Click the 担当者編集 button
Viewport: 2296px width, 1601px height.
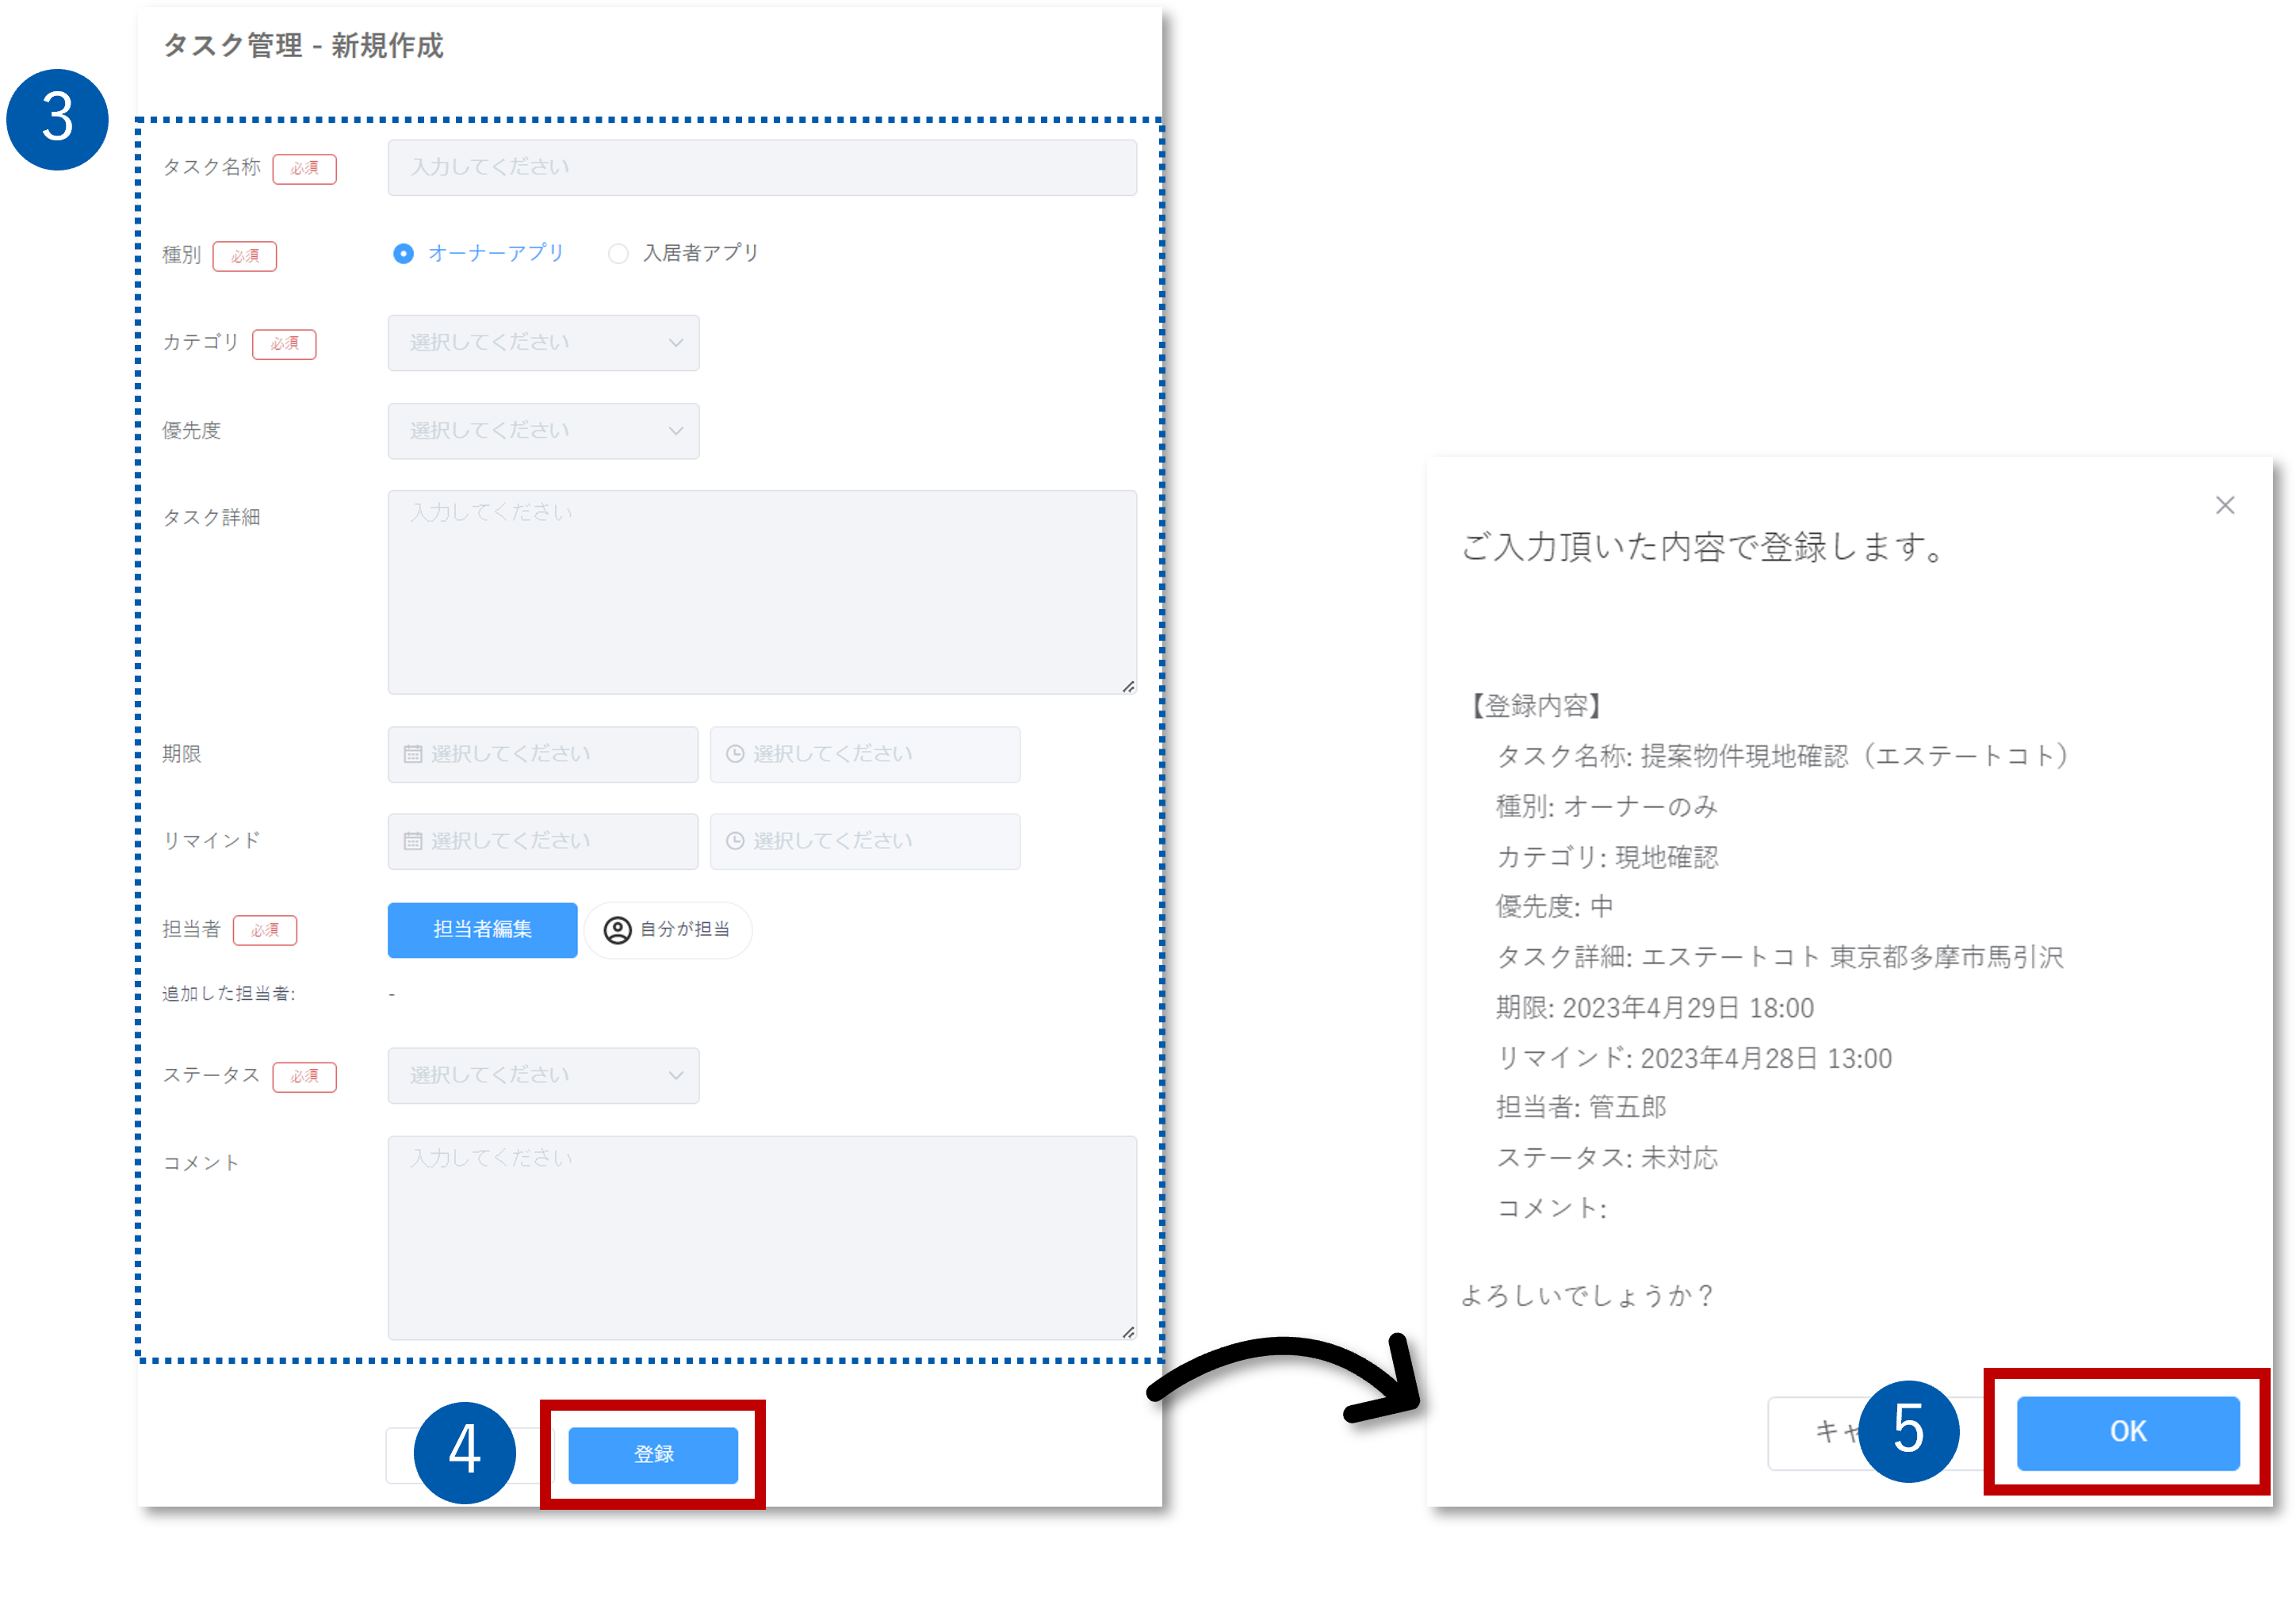(482, 930)
